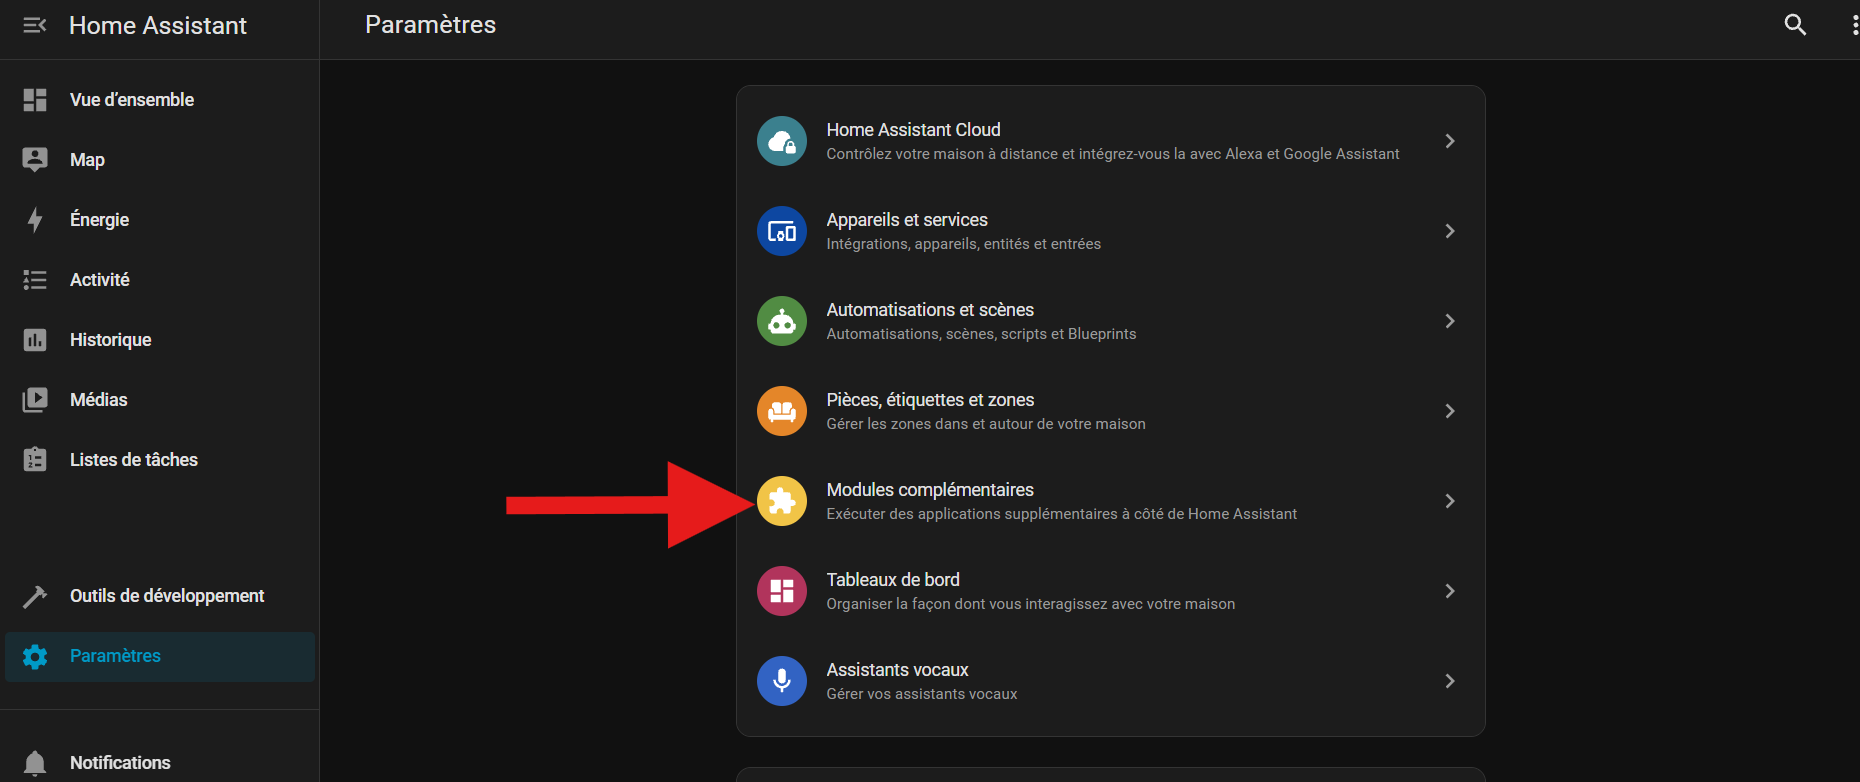Open Notifications in the sidebar
Screen dimensions: 1860x782
[120, 763]
